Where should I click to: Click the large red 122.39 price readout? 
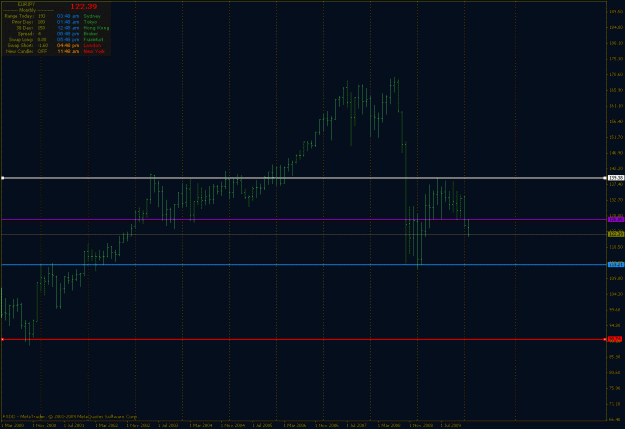(x=84, y=6)
